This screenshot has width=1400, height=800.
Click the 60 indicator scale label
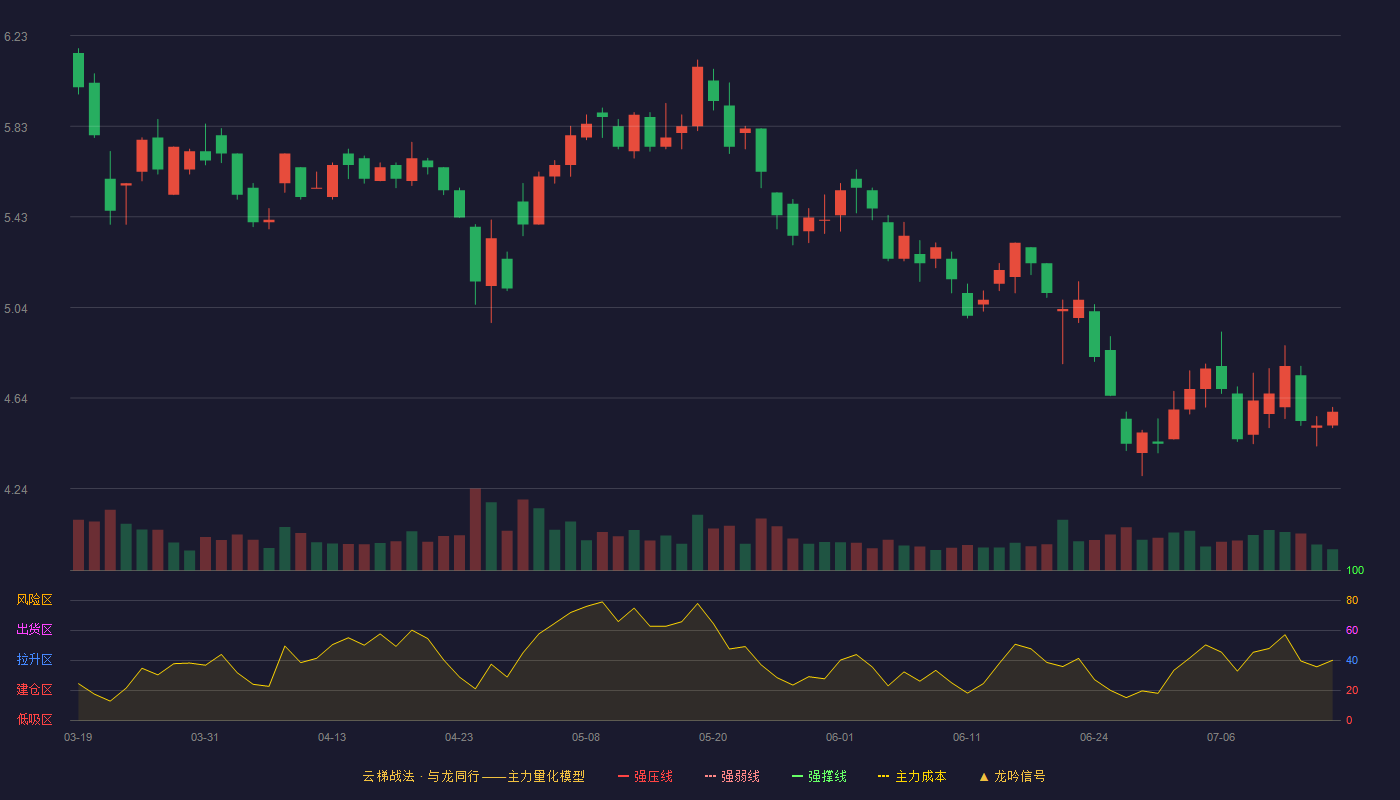pos(1352,630)
